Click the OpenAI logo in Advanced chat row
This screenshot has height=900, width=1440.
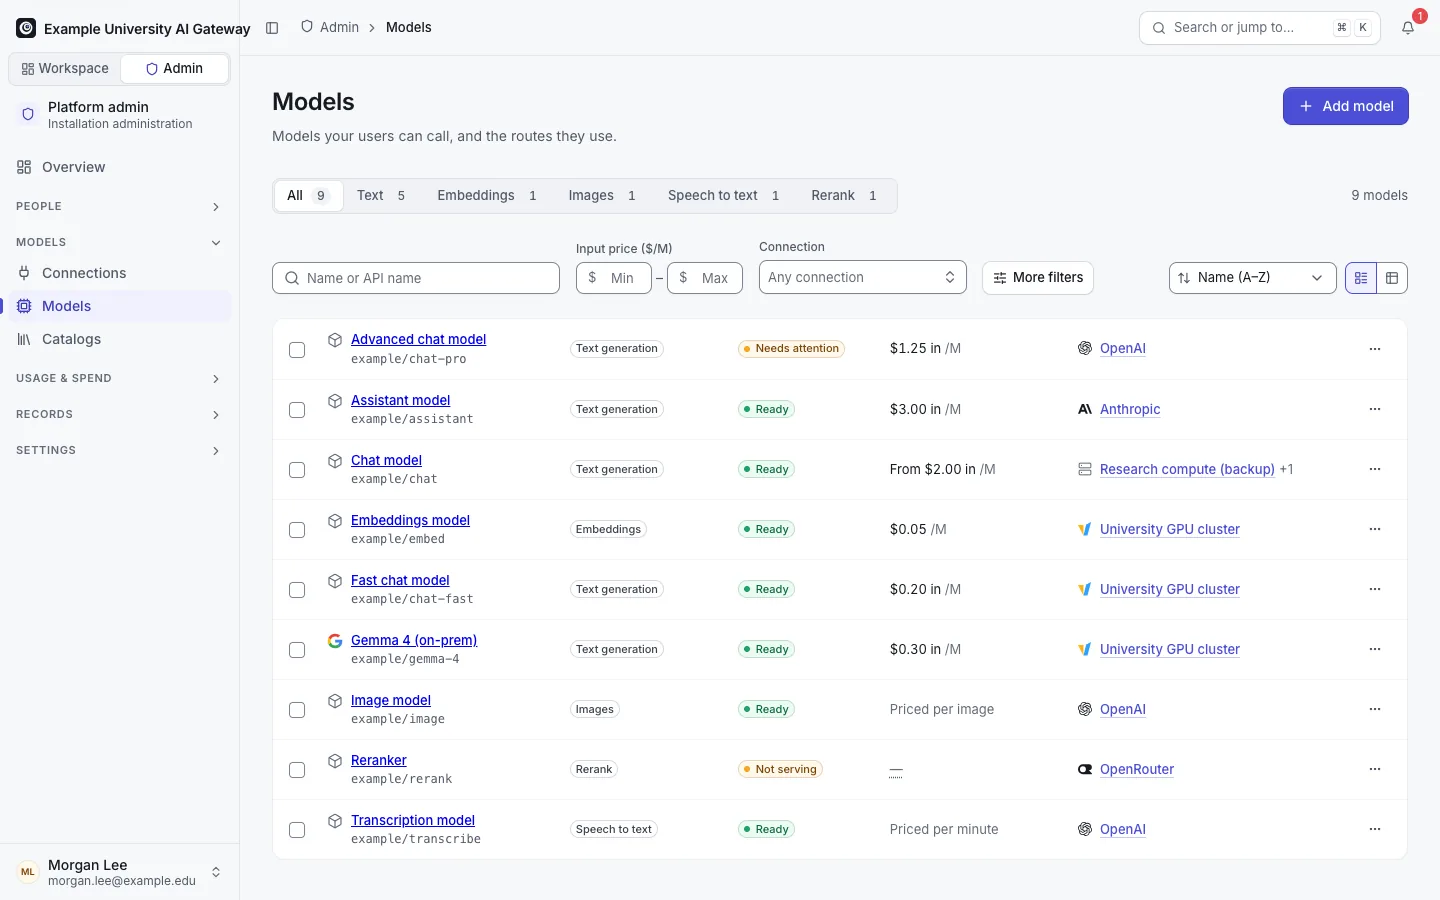pos(1085,348)
